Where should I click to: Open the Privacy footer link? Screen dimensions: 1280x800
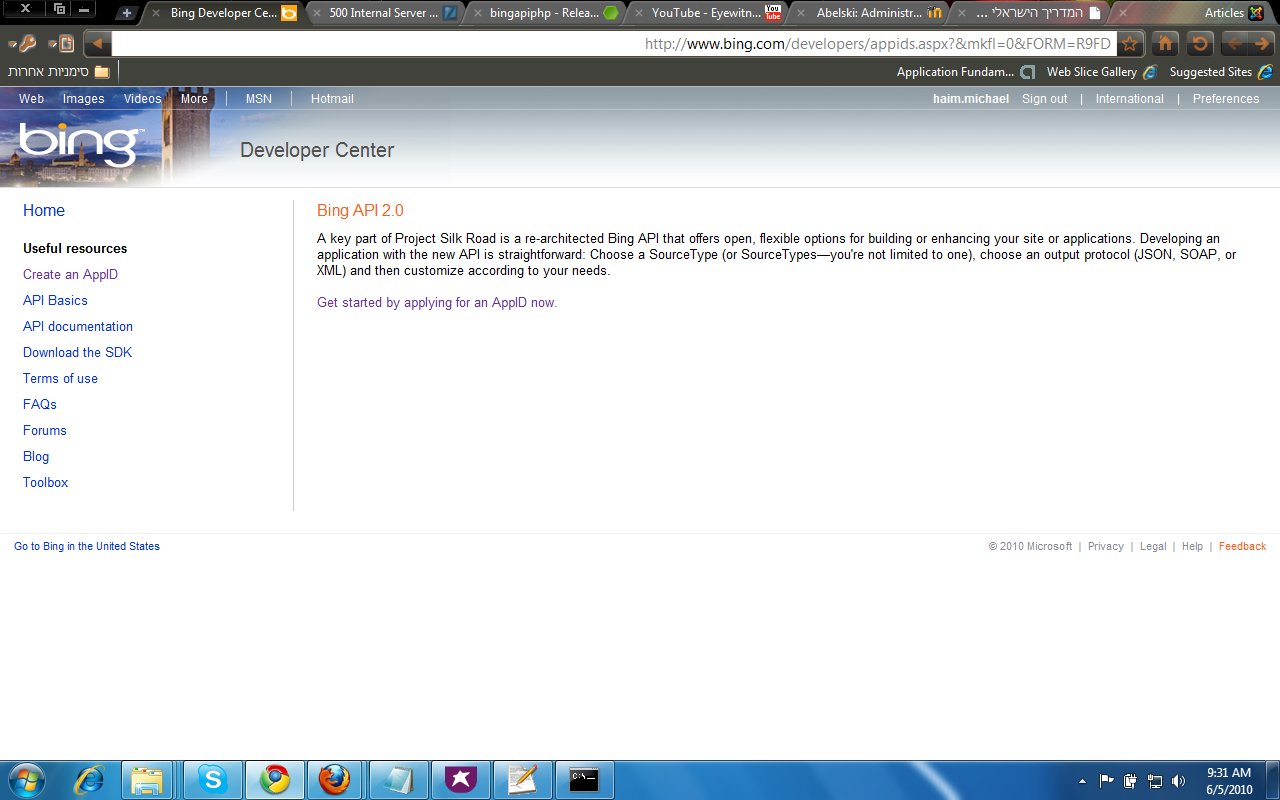1106,546
